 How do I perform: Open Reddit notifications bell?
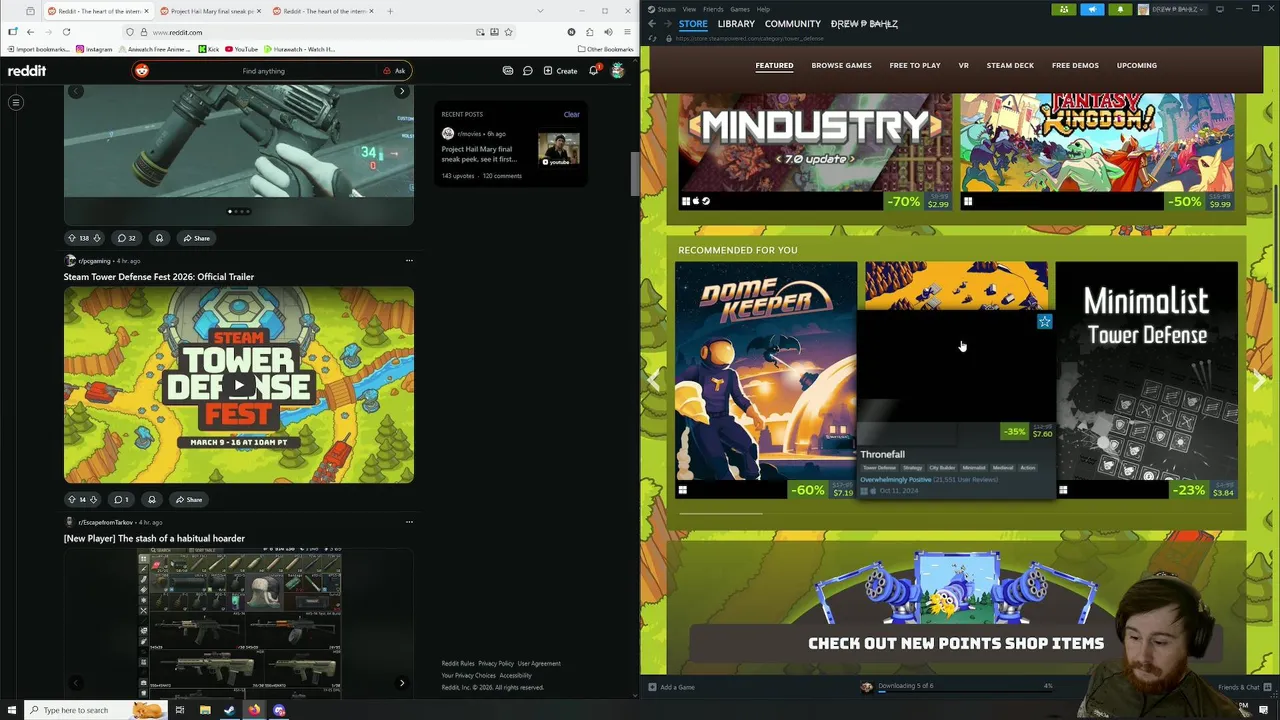pyautogui.click(x=593, y=71)
